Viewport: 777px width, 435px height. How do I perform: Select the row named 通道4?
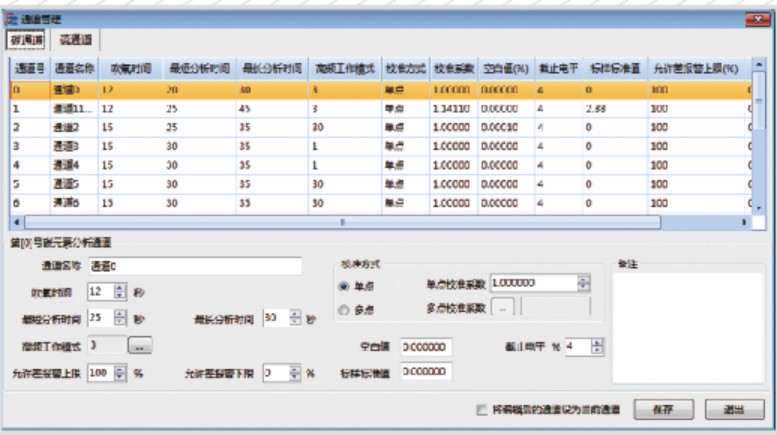pyautogui.click(x=381, y=165)
